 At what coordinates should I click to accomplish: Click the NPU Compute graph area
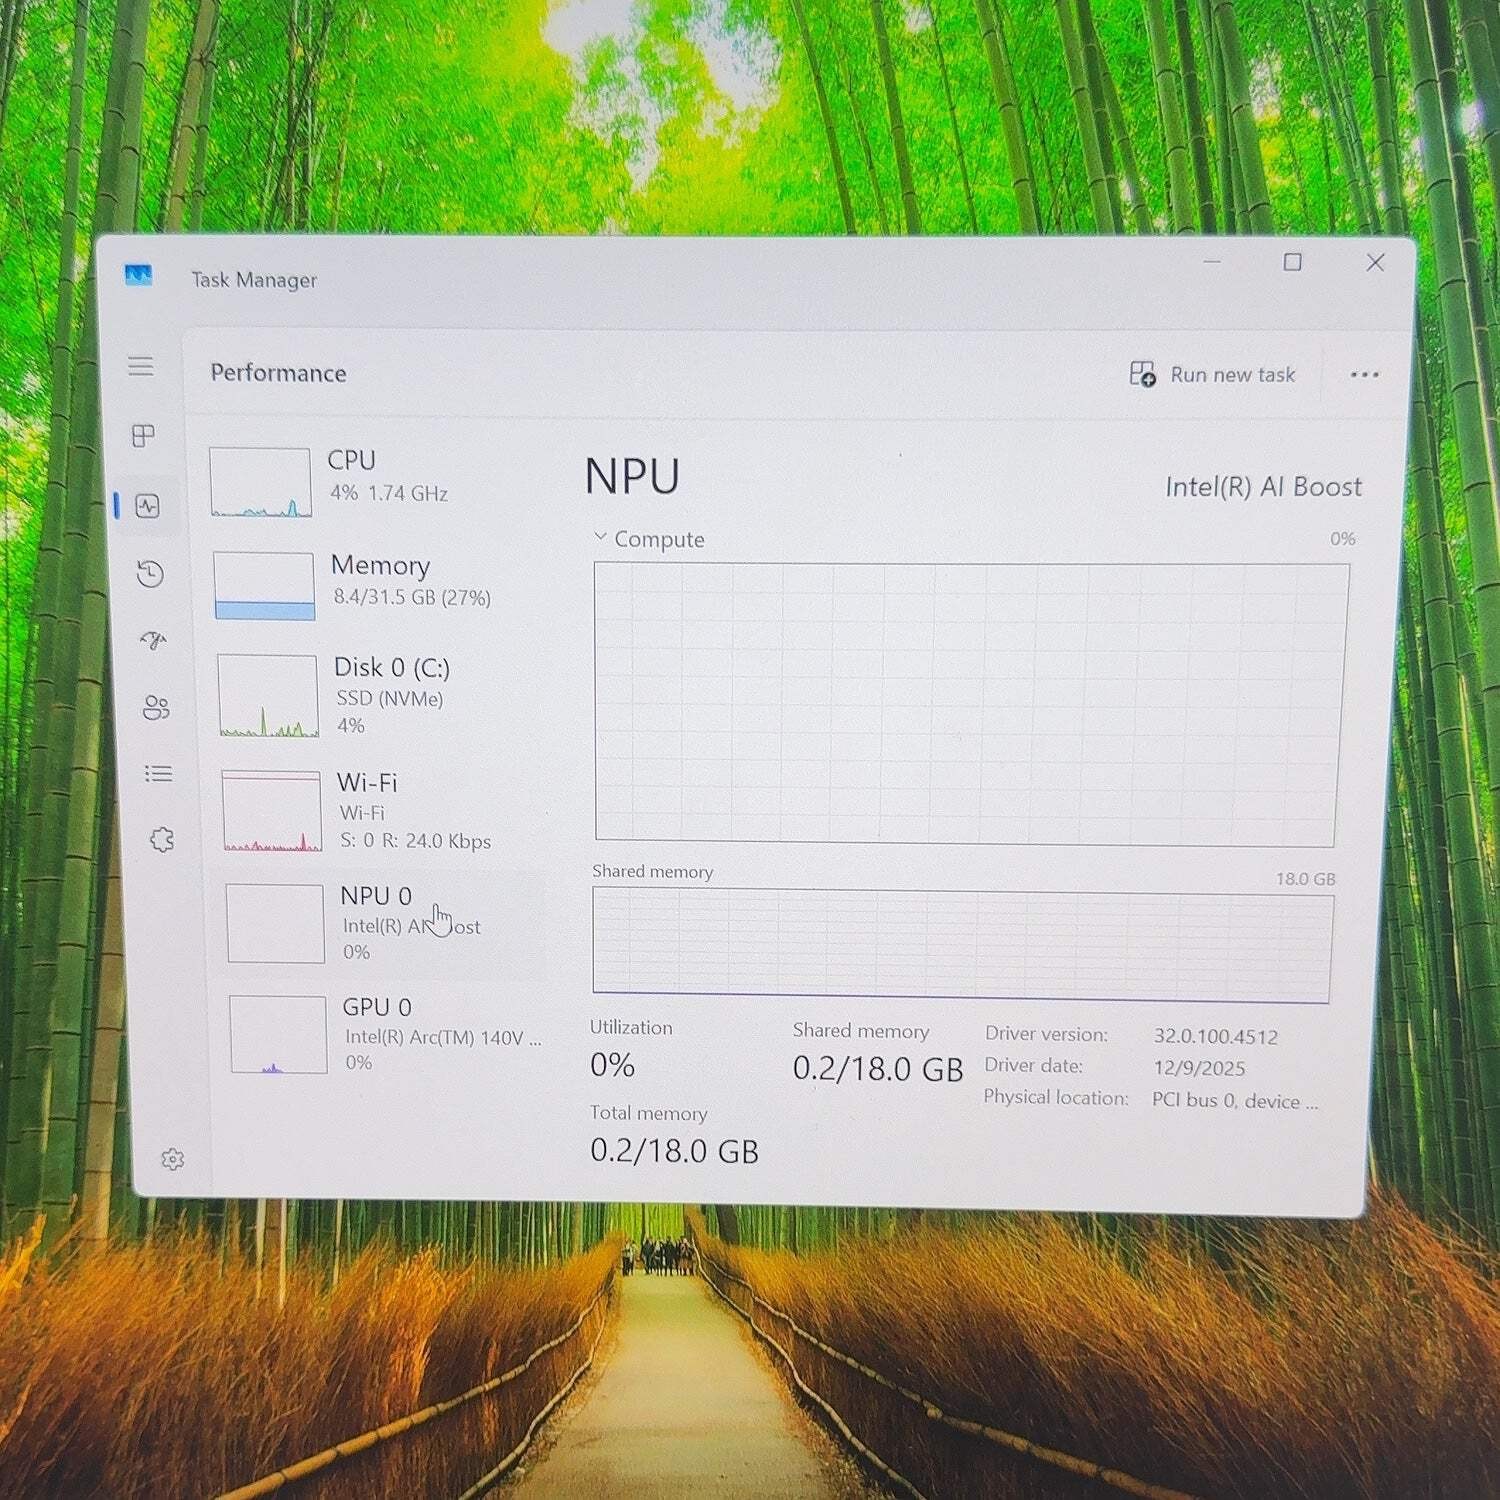point(969,704)
